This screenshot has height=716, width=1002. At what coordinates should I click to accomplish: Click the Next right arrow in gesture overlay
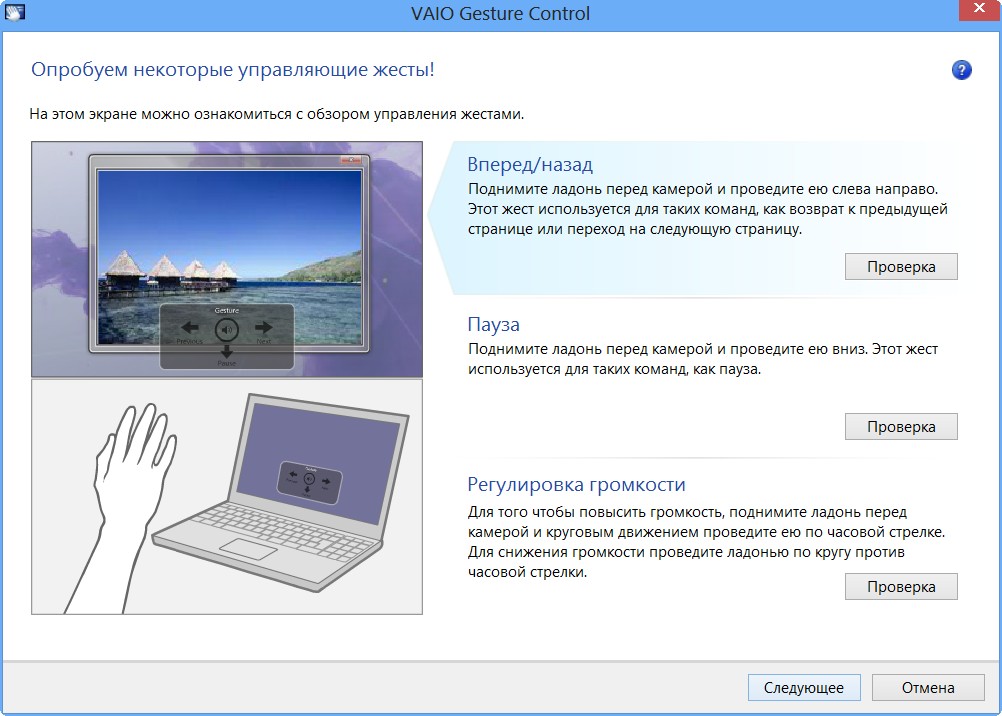(263, 328)
